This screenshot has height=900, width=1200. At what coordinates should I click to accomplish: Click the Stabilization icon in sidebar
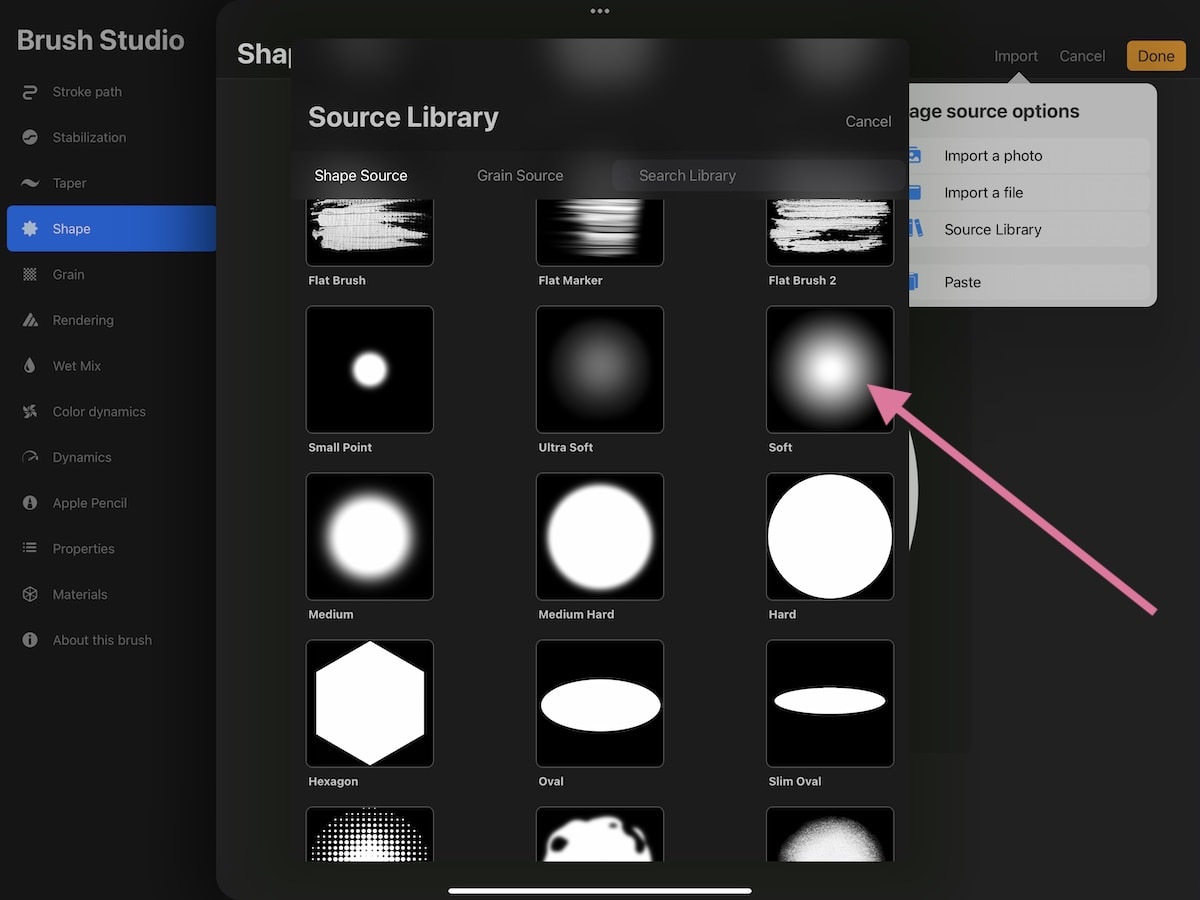[x=30, y=137]
